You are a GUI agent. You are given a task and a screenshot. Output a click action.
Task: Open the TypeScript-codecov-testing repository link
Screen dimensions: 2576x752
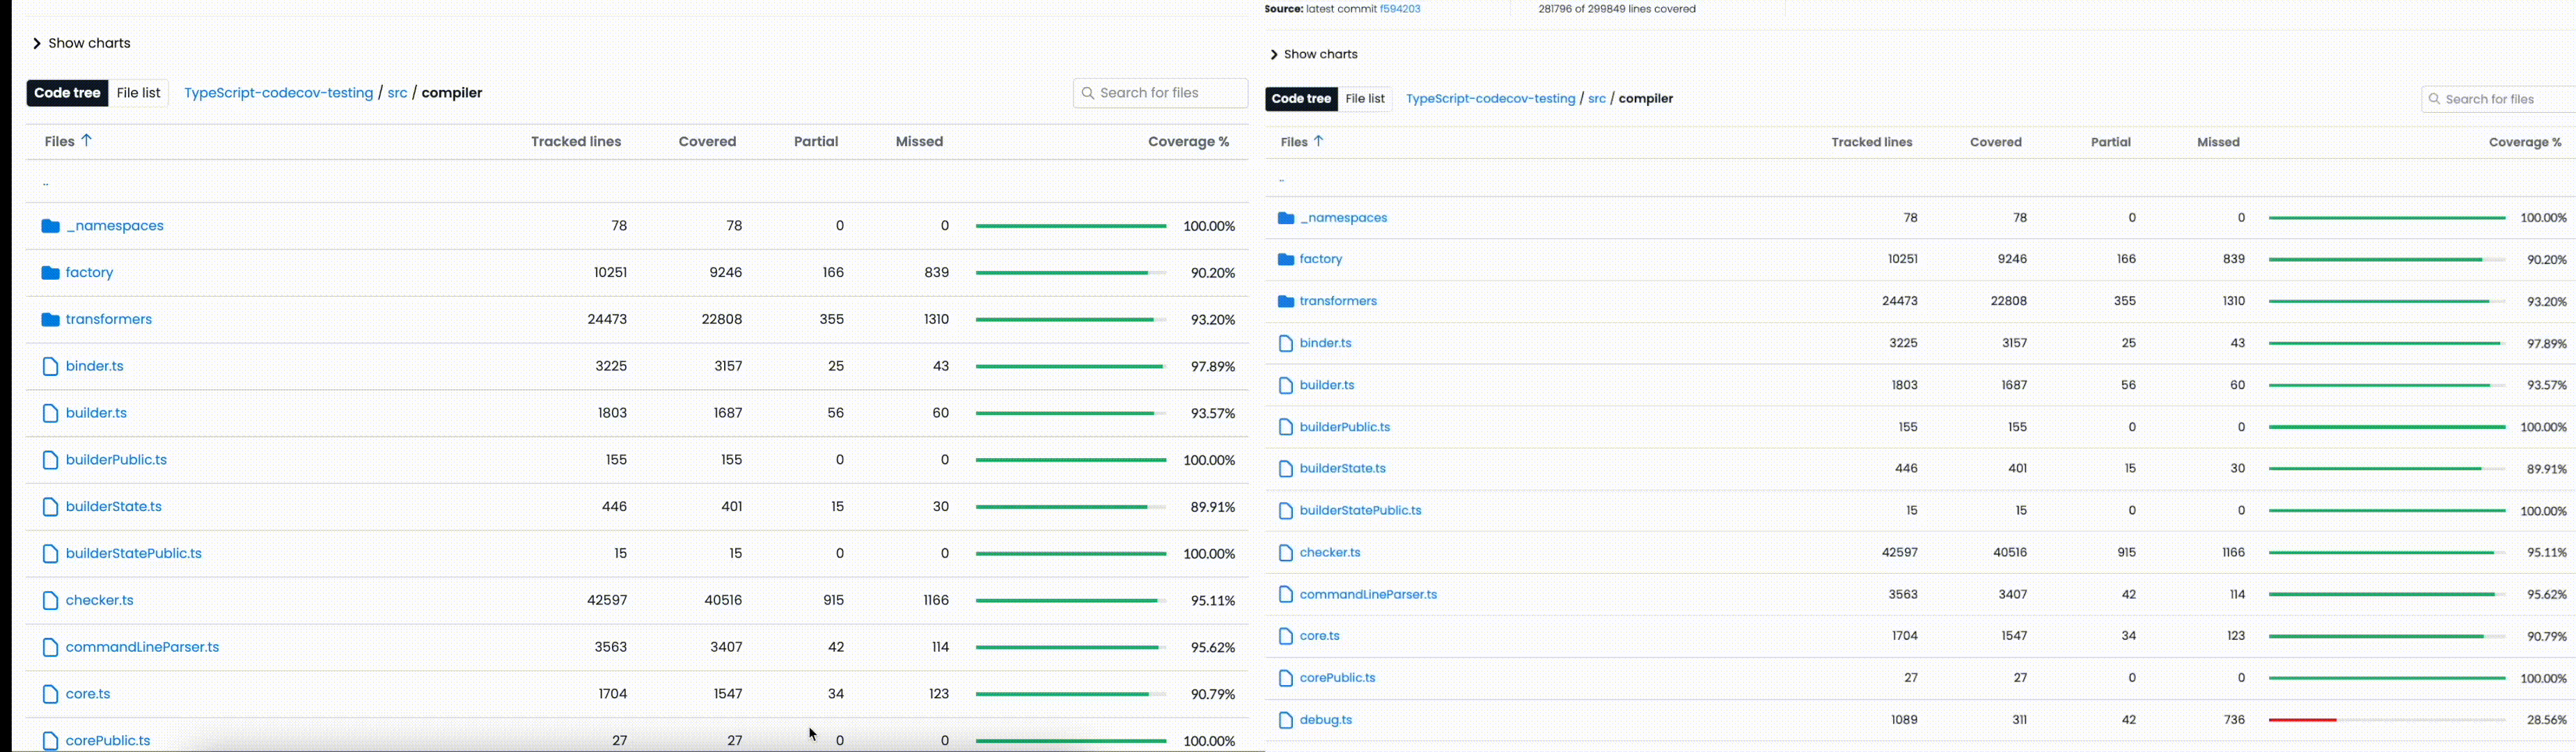278,92
